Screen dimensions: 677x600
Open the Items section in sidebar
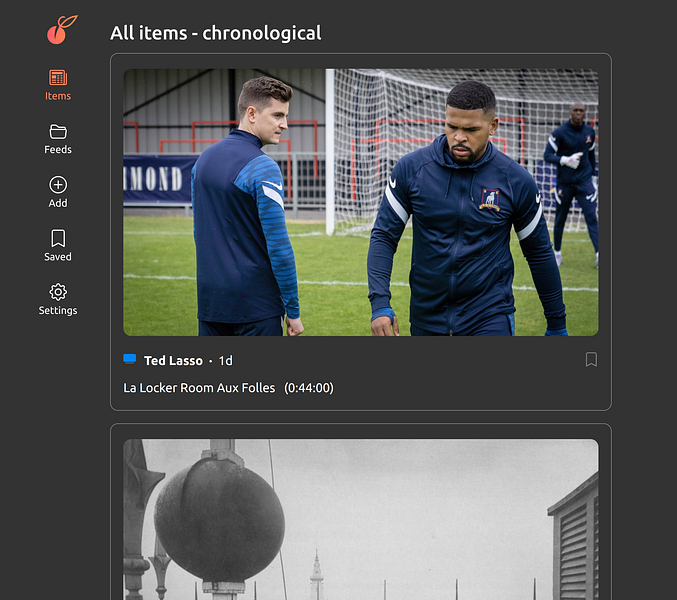58,85
